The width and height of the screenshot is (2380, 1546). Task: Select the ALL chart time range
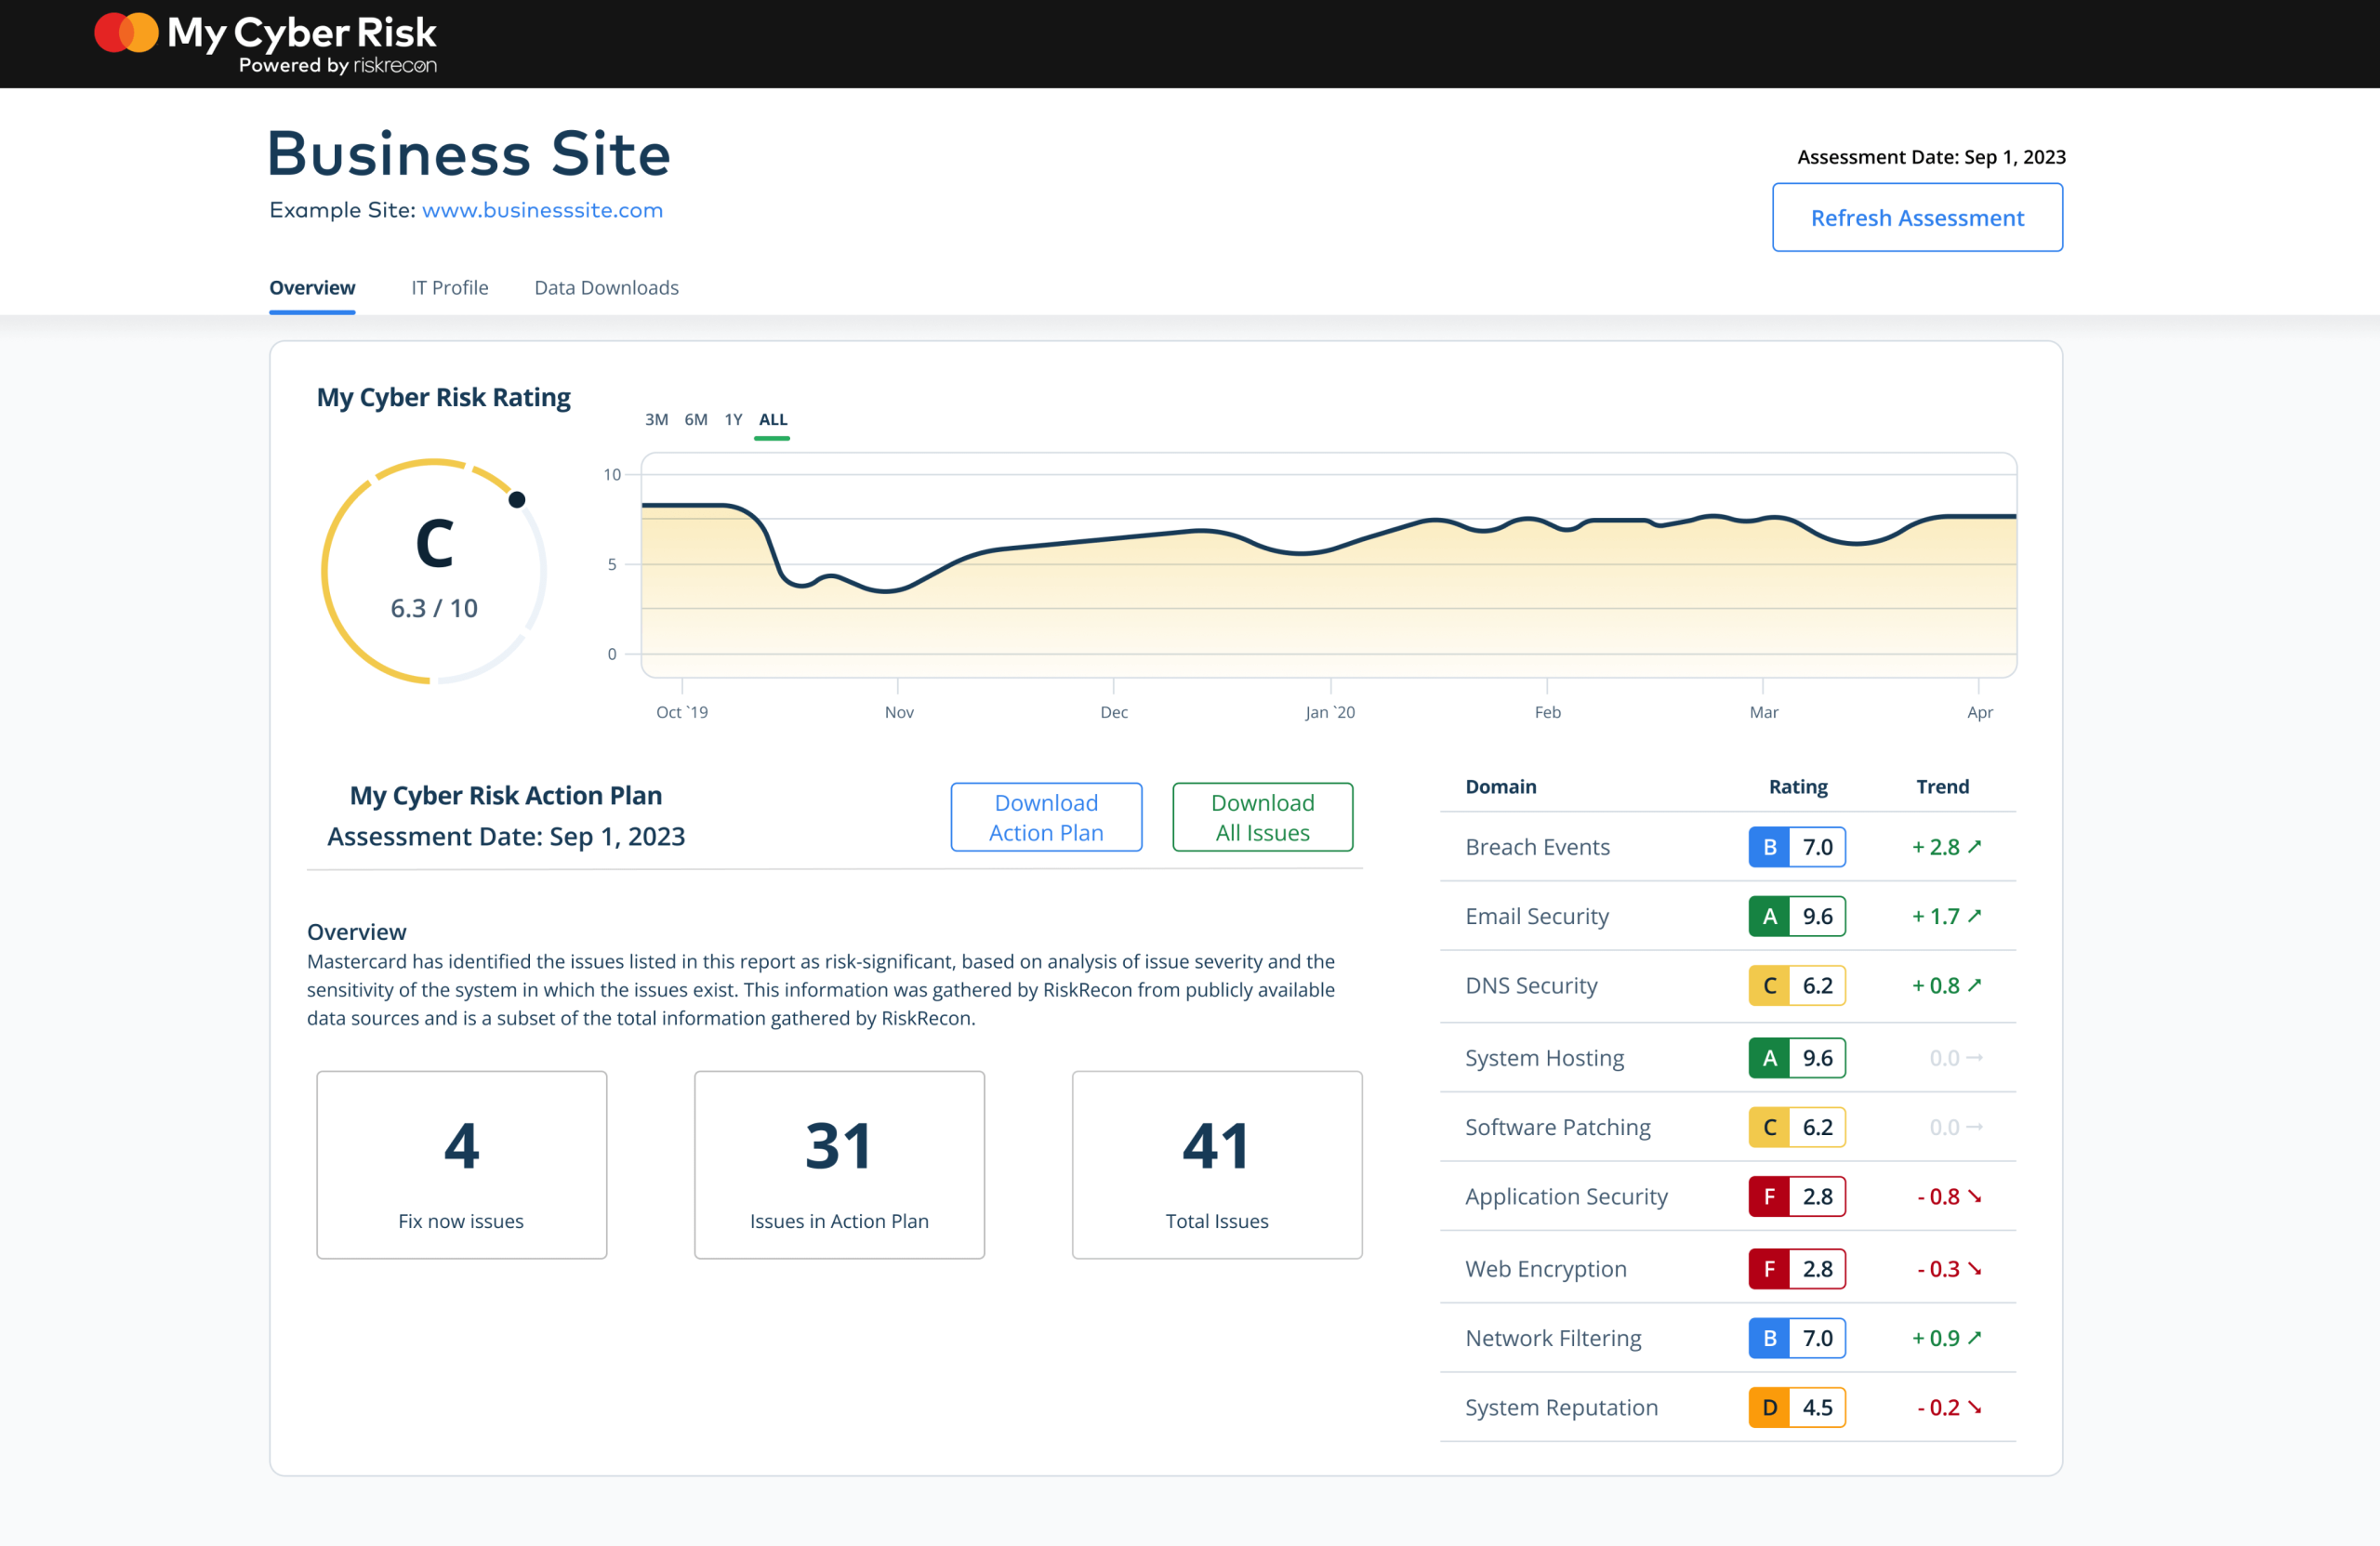pos(772,419)
